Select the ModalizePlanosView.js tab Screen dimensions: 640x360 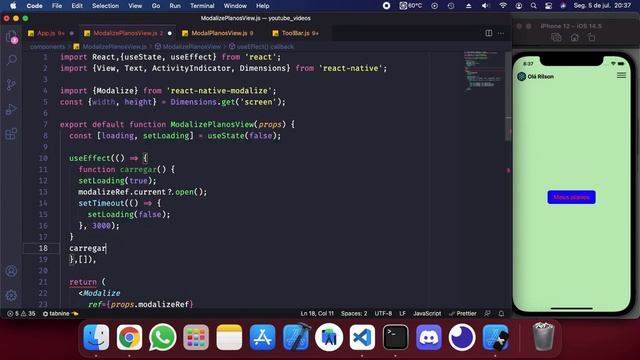click(x=128, y=33)
